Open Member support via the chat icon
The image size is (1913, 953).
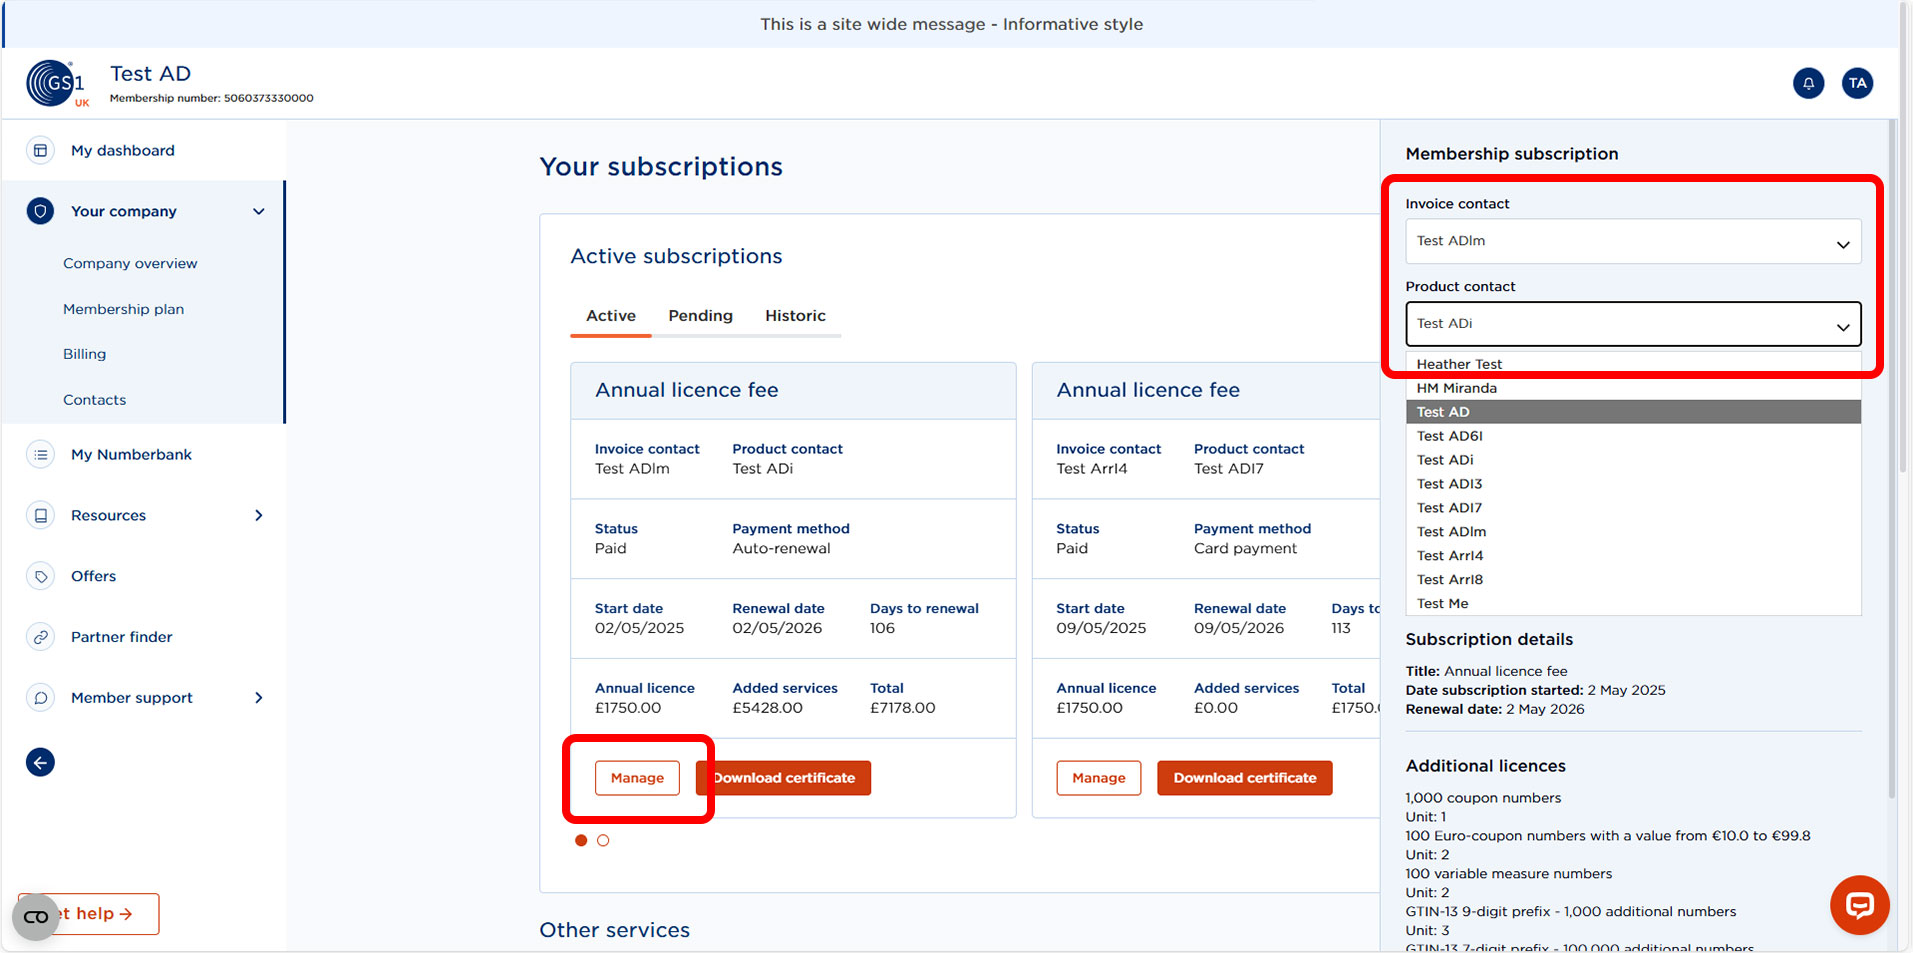point(39,697)
